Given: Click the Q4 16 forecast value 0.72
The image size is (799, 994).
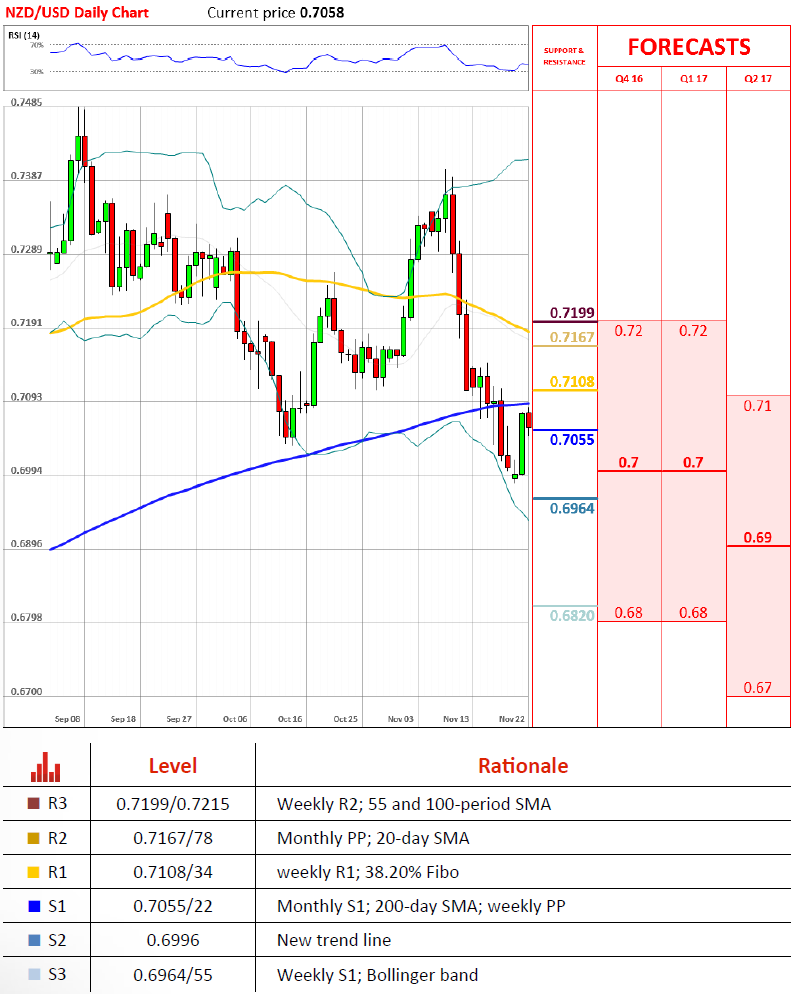Looking at the screenshot, I should click(628, 331).
